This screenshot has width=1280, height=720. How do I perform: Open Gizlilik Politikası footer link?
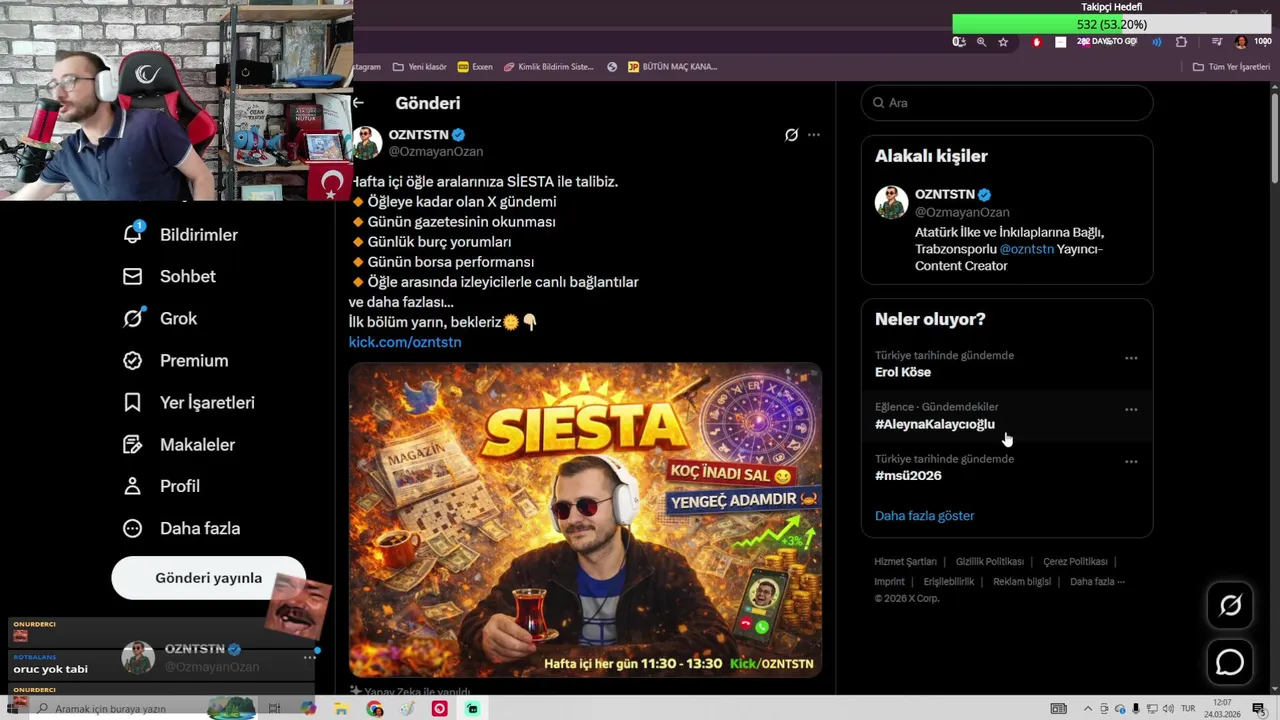990,562
